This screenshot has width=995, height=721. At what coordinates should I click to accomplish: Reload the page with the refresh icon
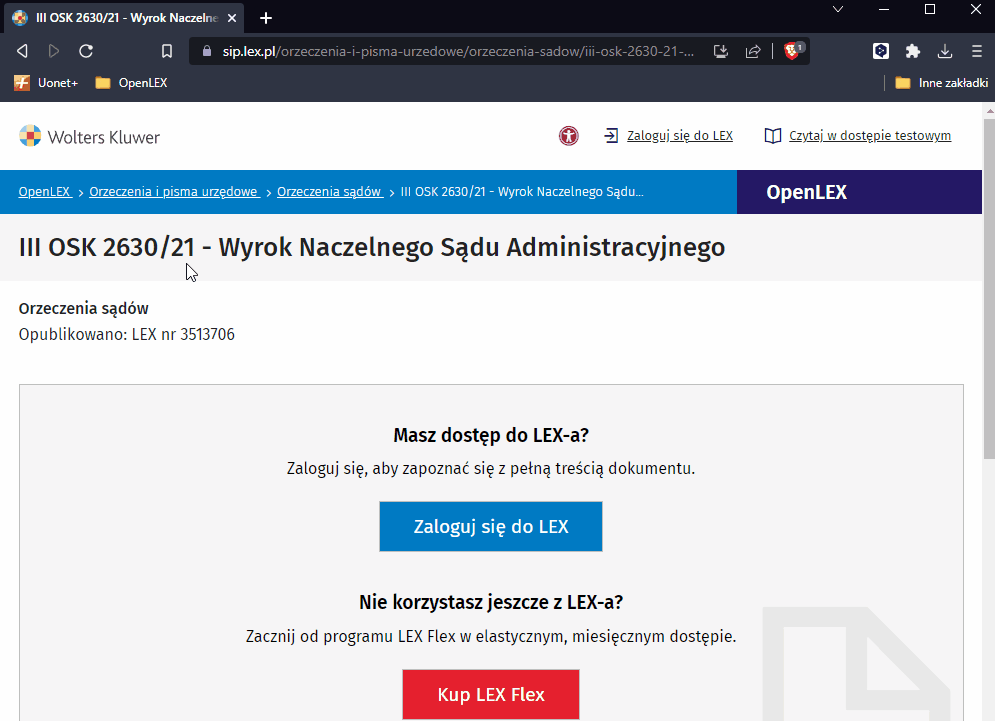(86, 51)
